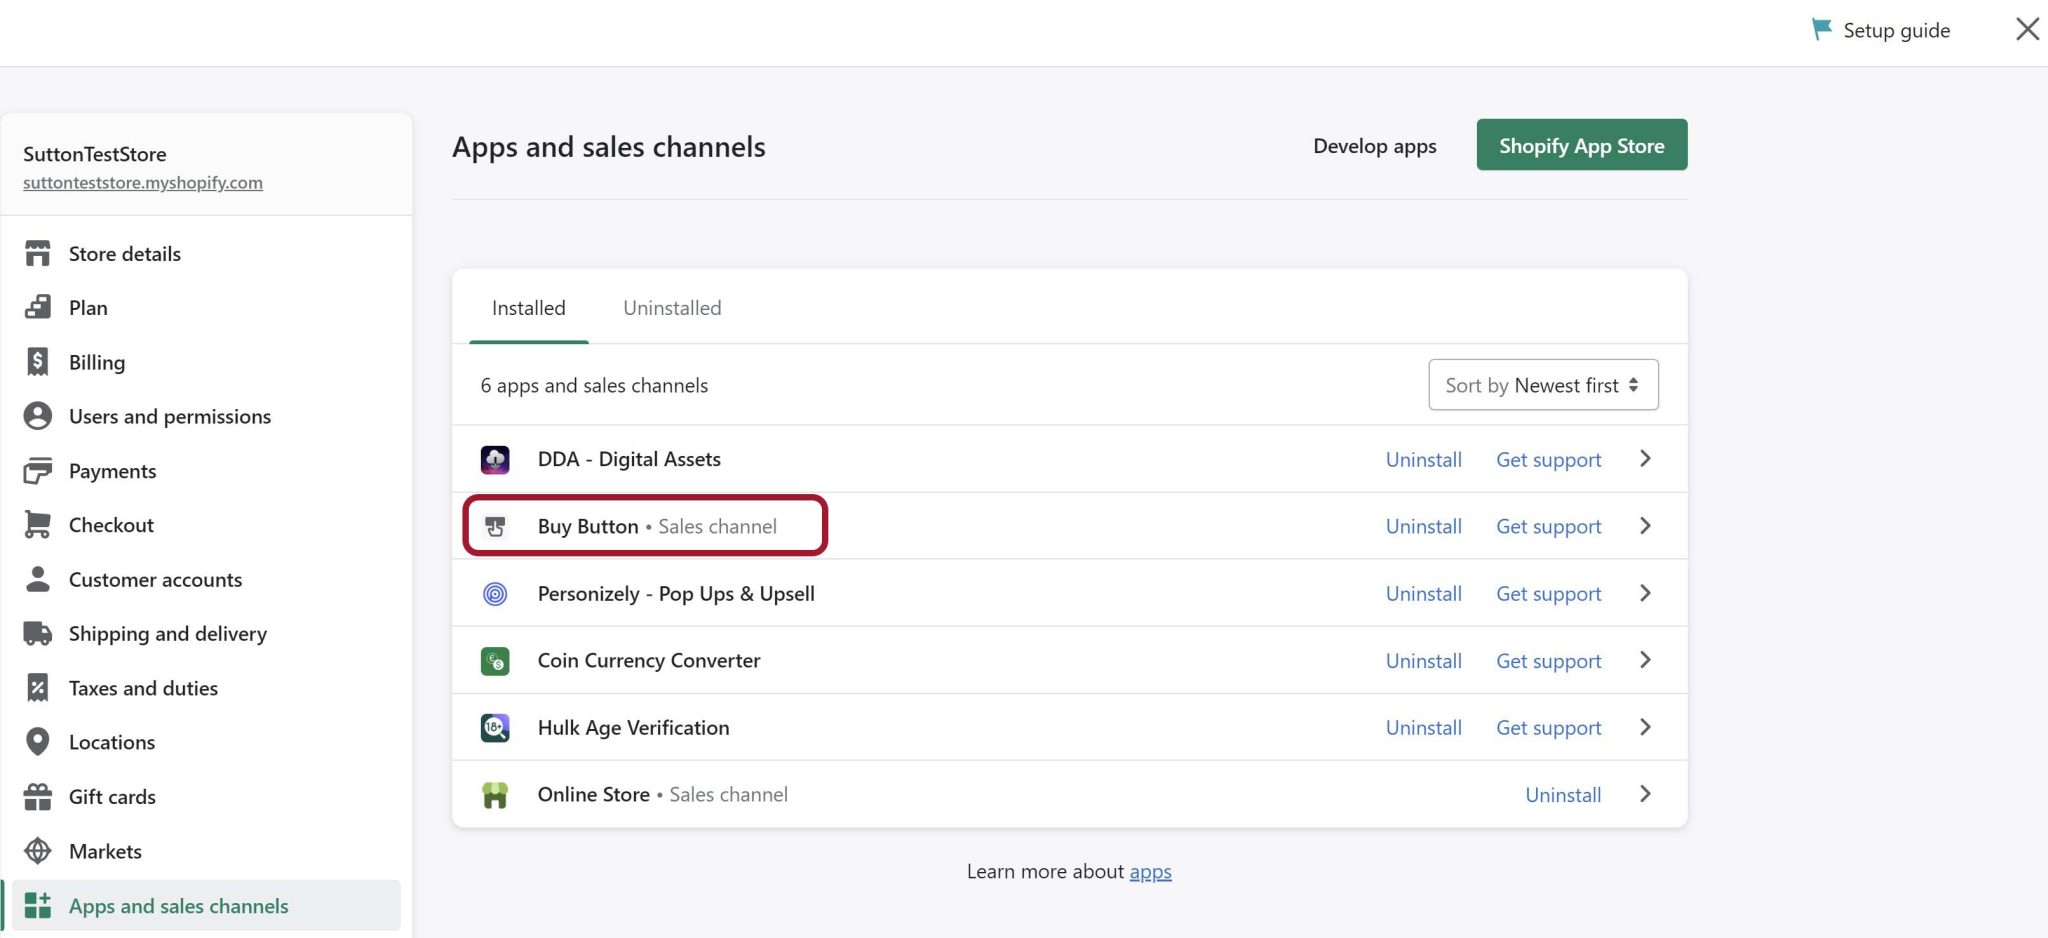This screenshot has width=2048, height=938.
Task: Click the Buy Button app icon
Action: coord(495,526)
